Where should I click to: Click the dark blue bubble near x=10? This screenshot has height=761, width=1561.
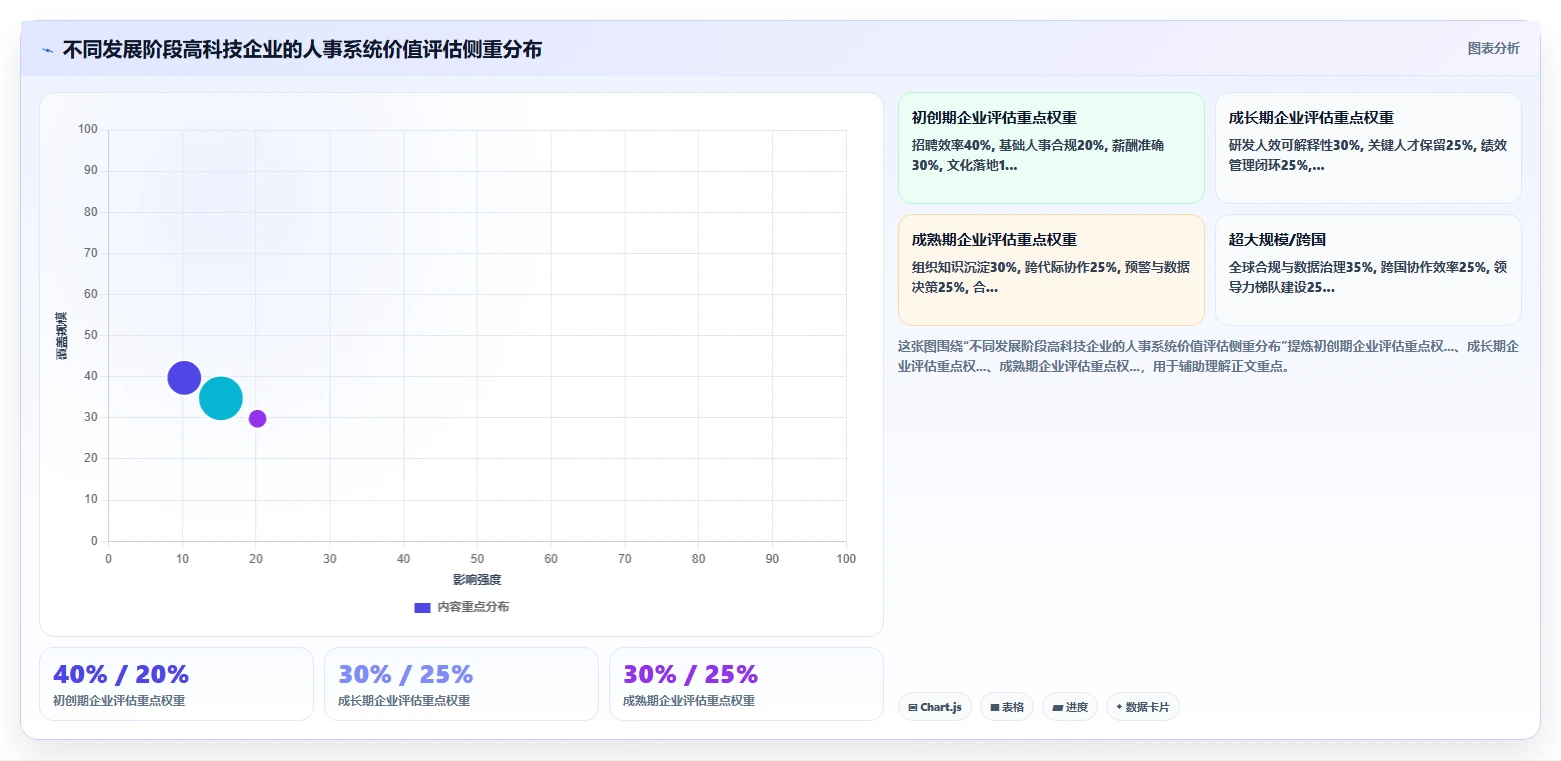[184, 377]
